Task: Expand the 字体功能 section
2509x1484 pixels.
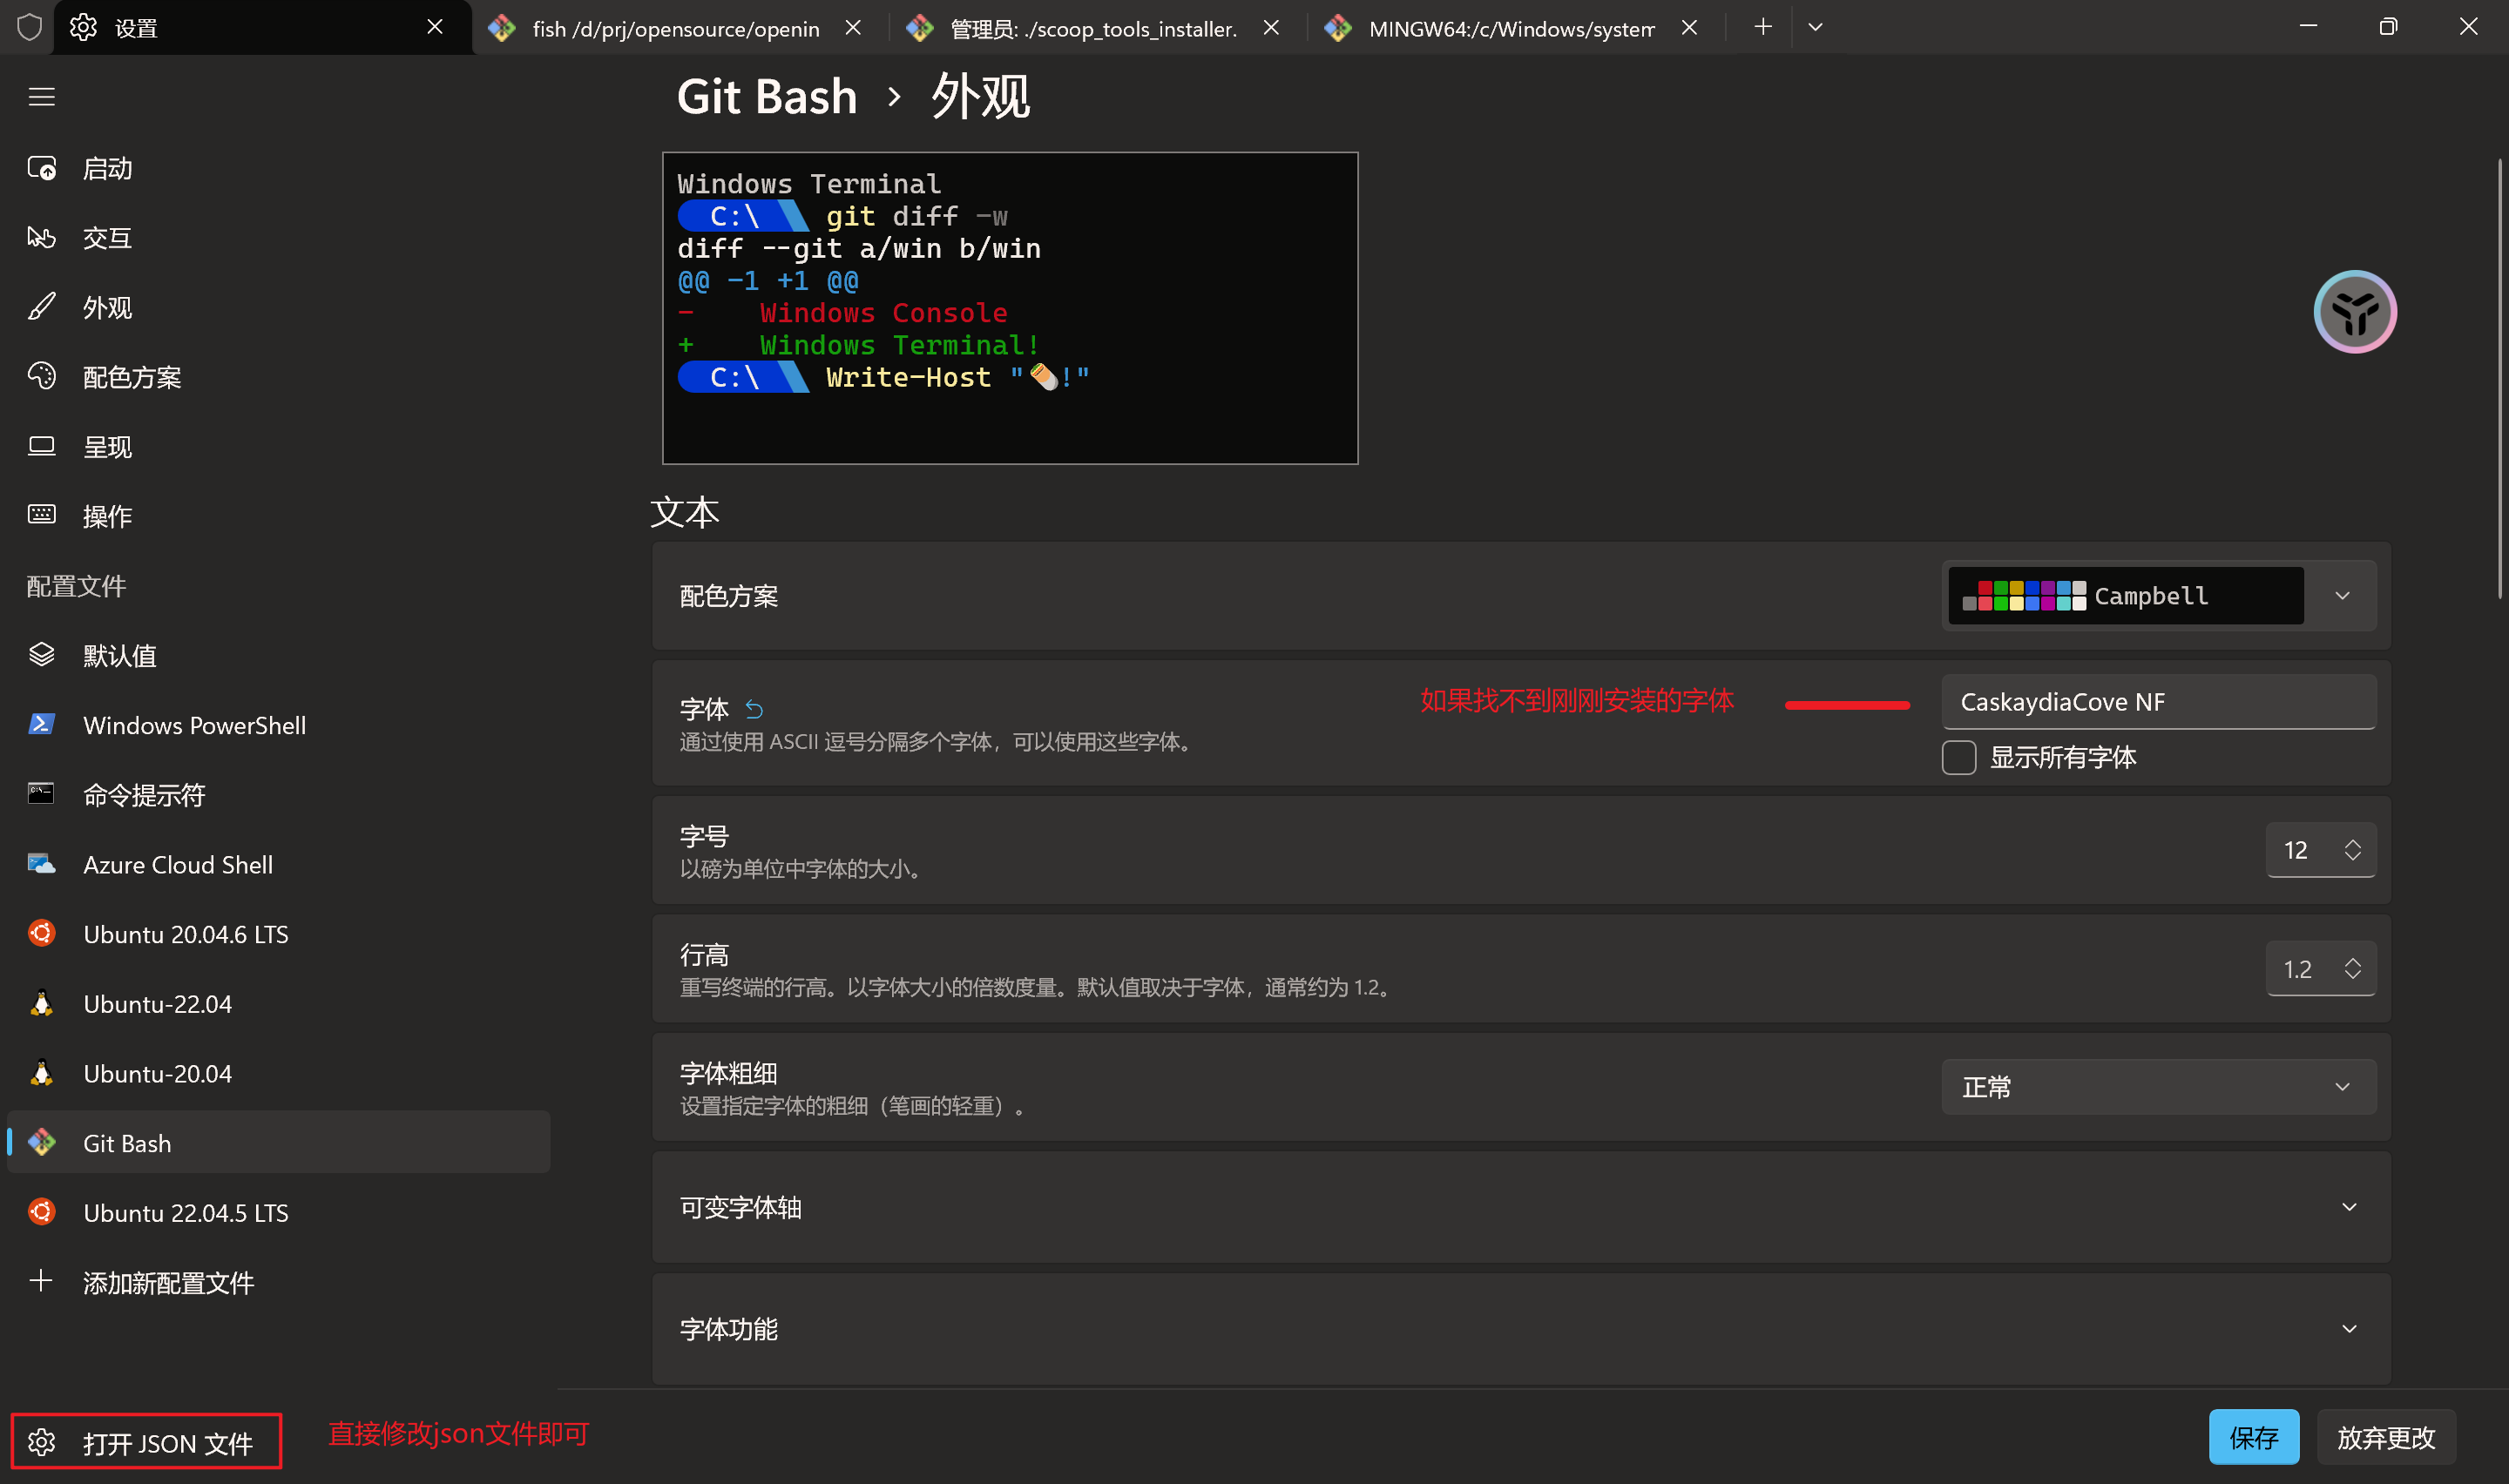Action: tap(1521, 1328)
